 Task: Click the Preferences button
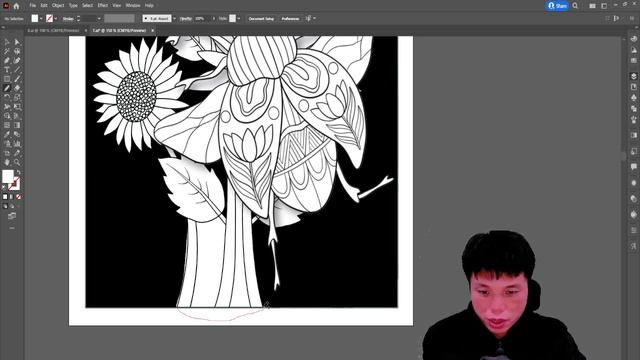(x=290, y=18)
